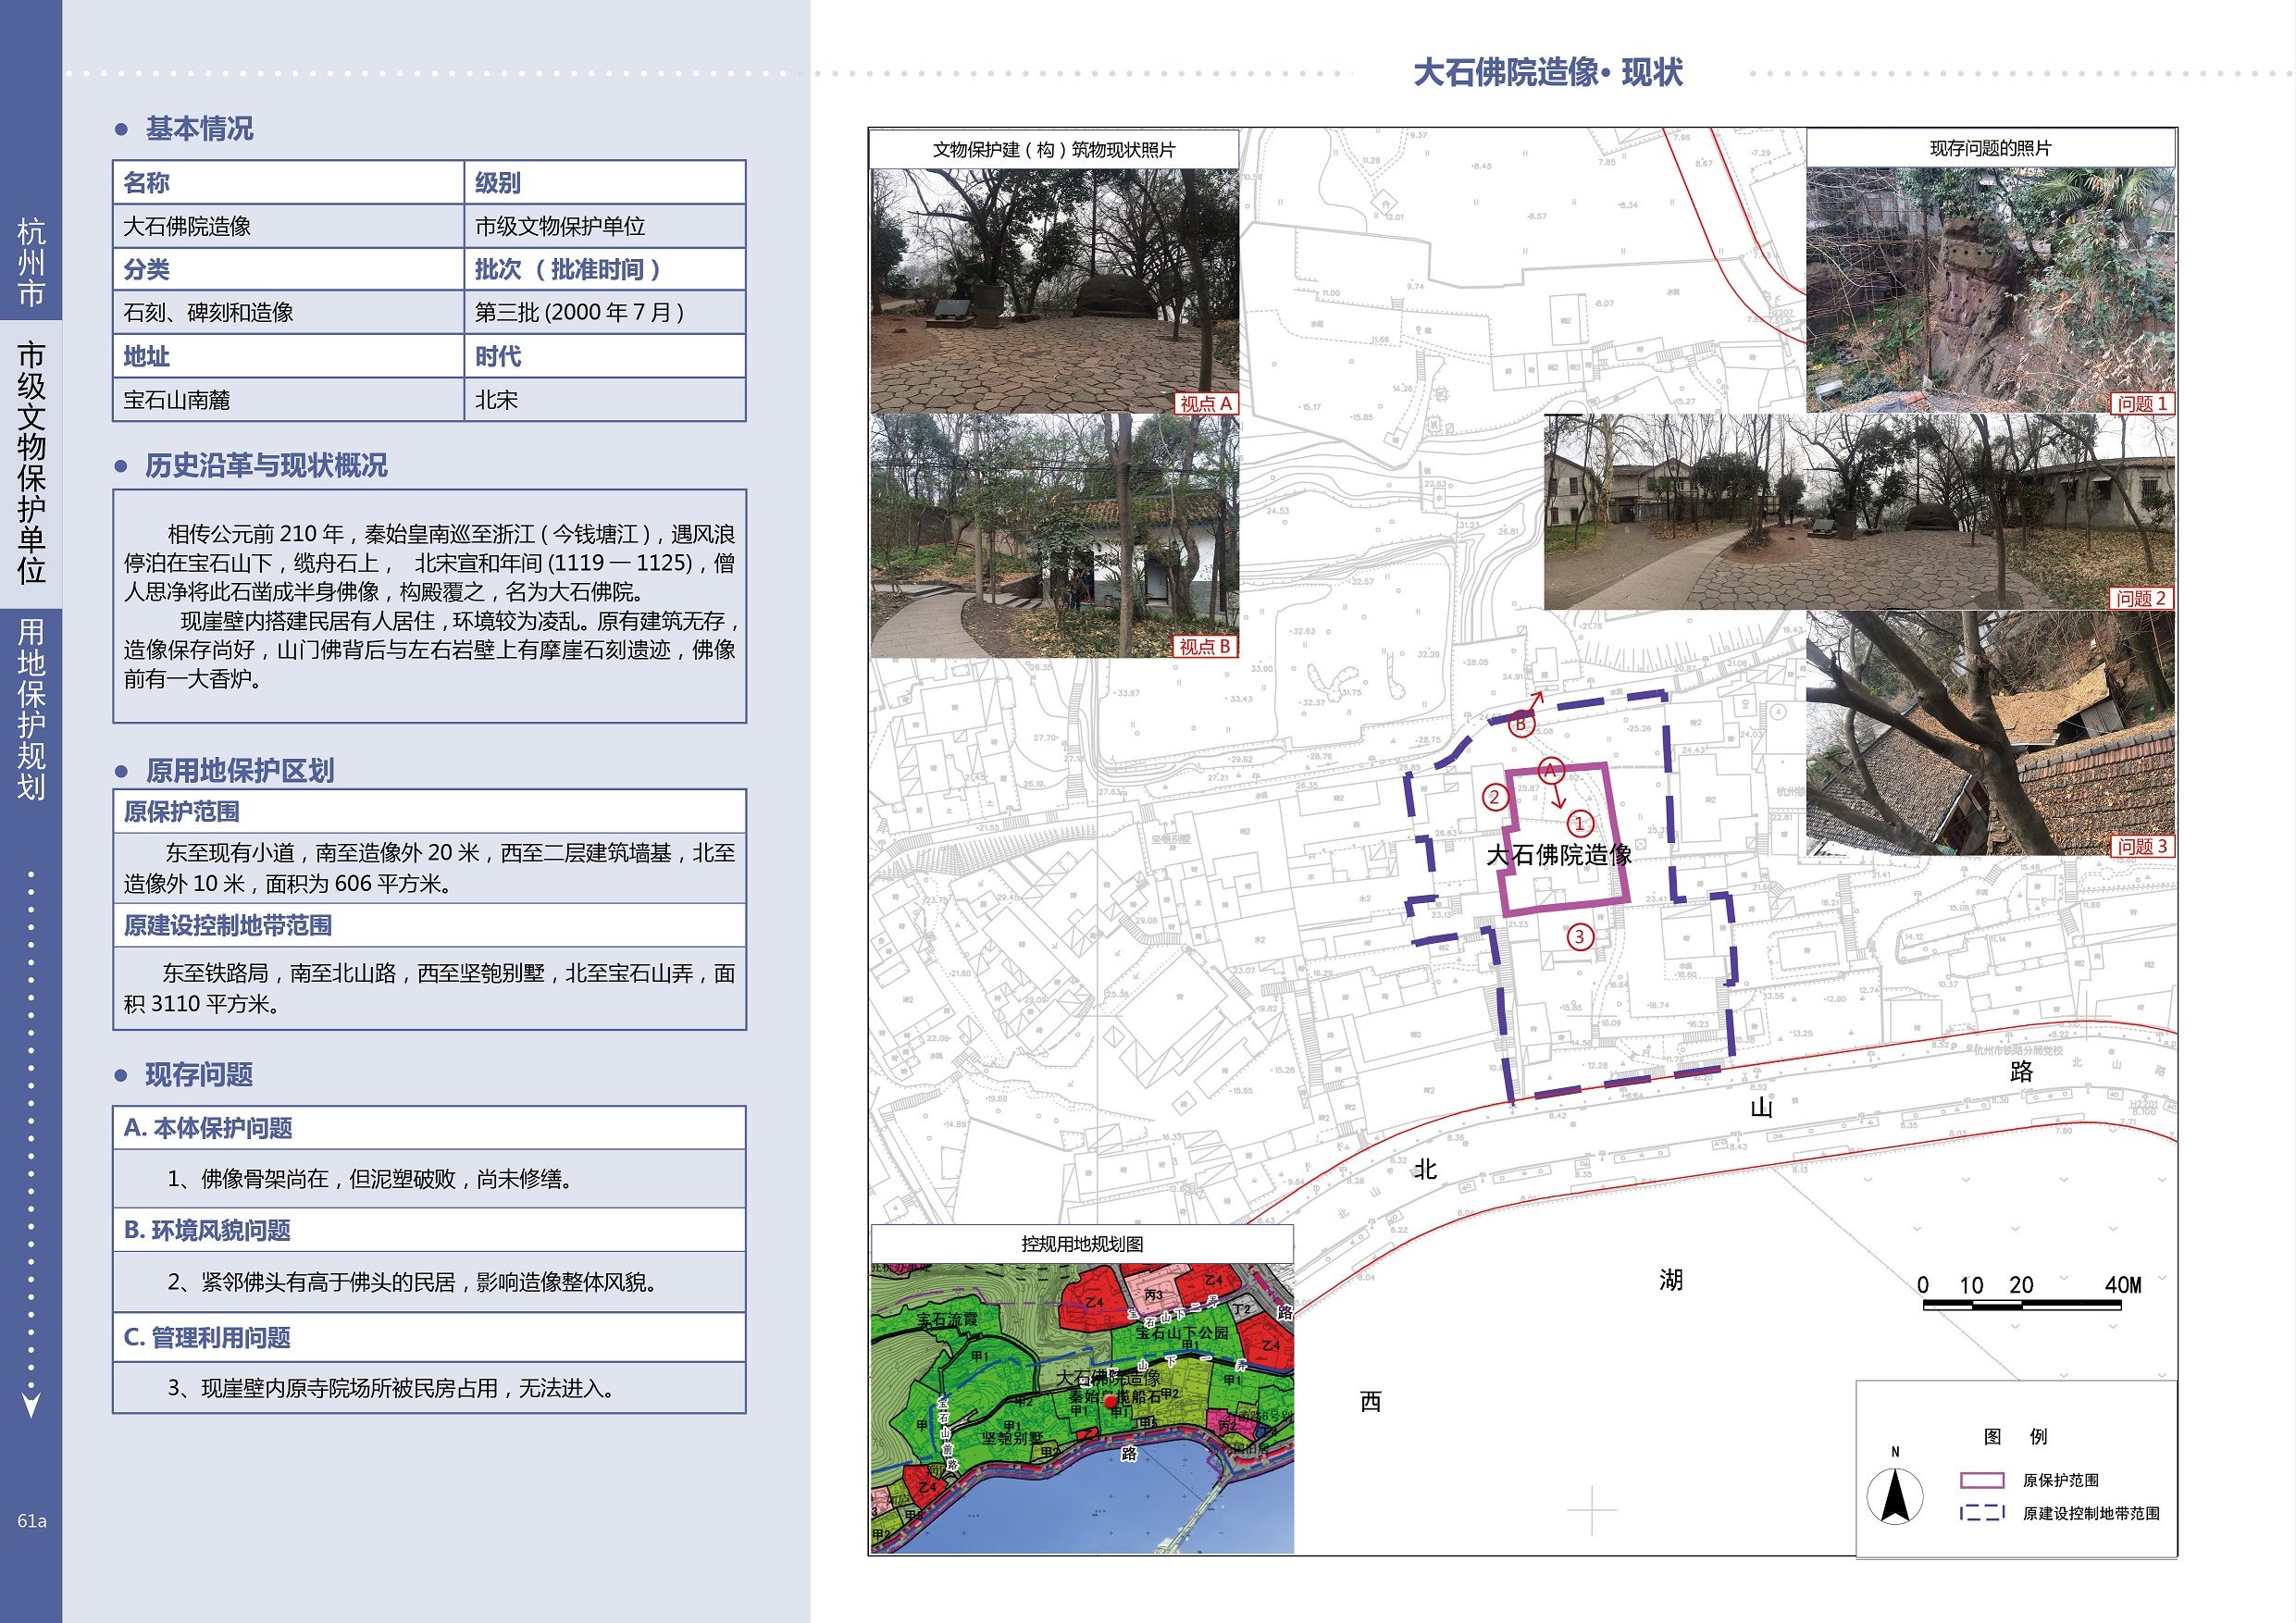The height and width of the screenshot is (1623, 2296).
Task: Click circled number 3 marker on map
Action: (1579, 937)
